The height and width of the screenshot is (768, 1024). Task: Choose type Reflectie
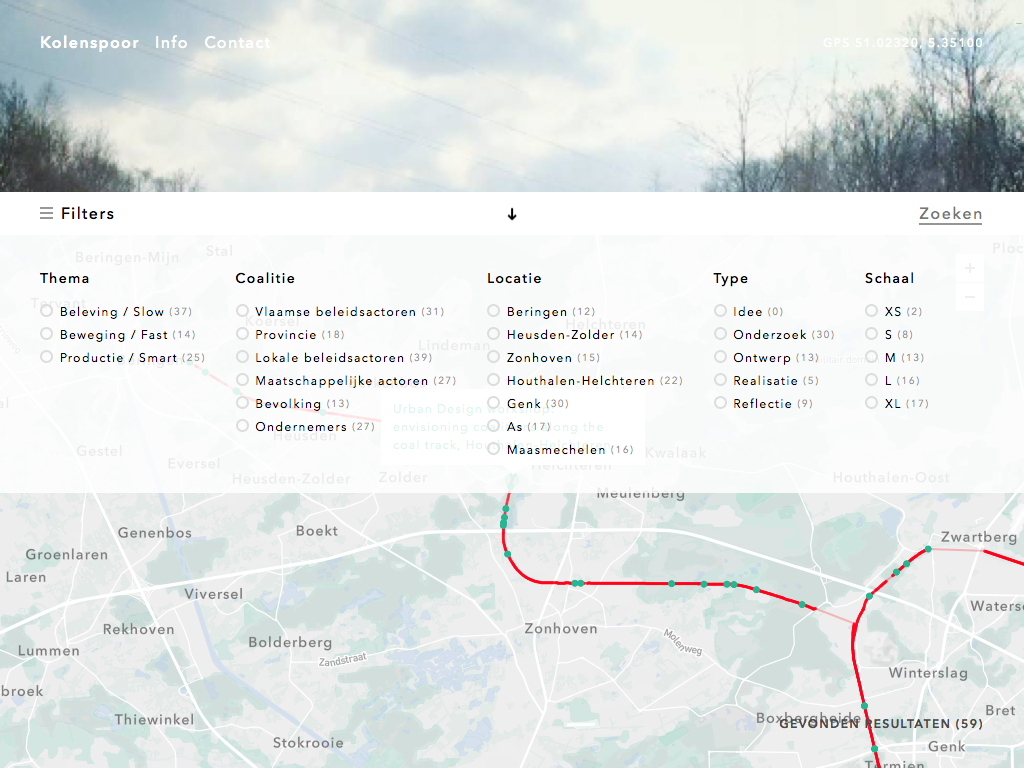(763, 404)
